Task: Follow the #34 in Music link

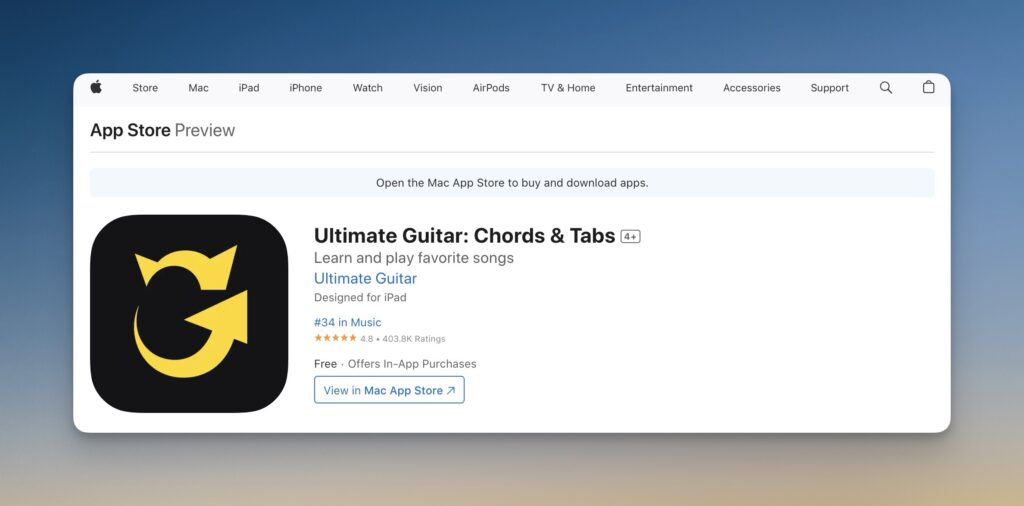Action: (x=347, y=323)
